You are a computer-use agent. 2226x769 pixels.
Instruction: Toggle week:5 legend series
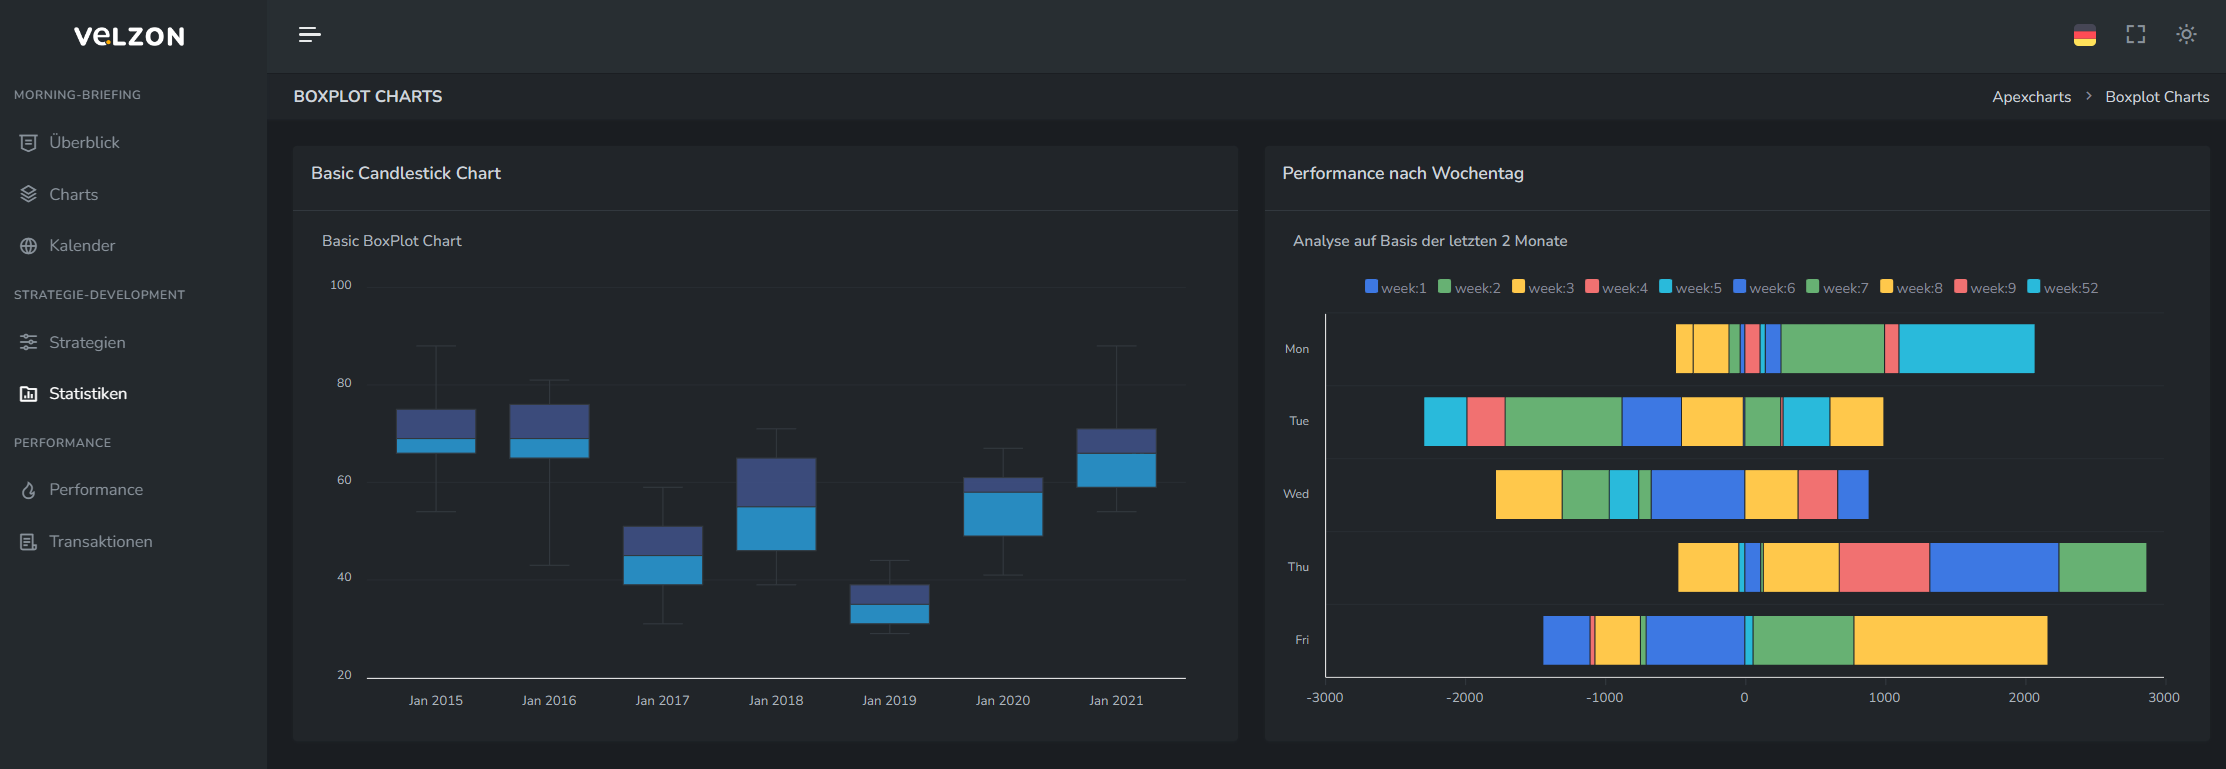point(1690,288)
